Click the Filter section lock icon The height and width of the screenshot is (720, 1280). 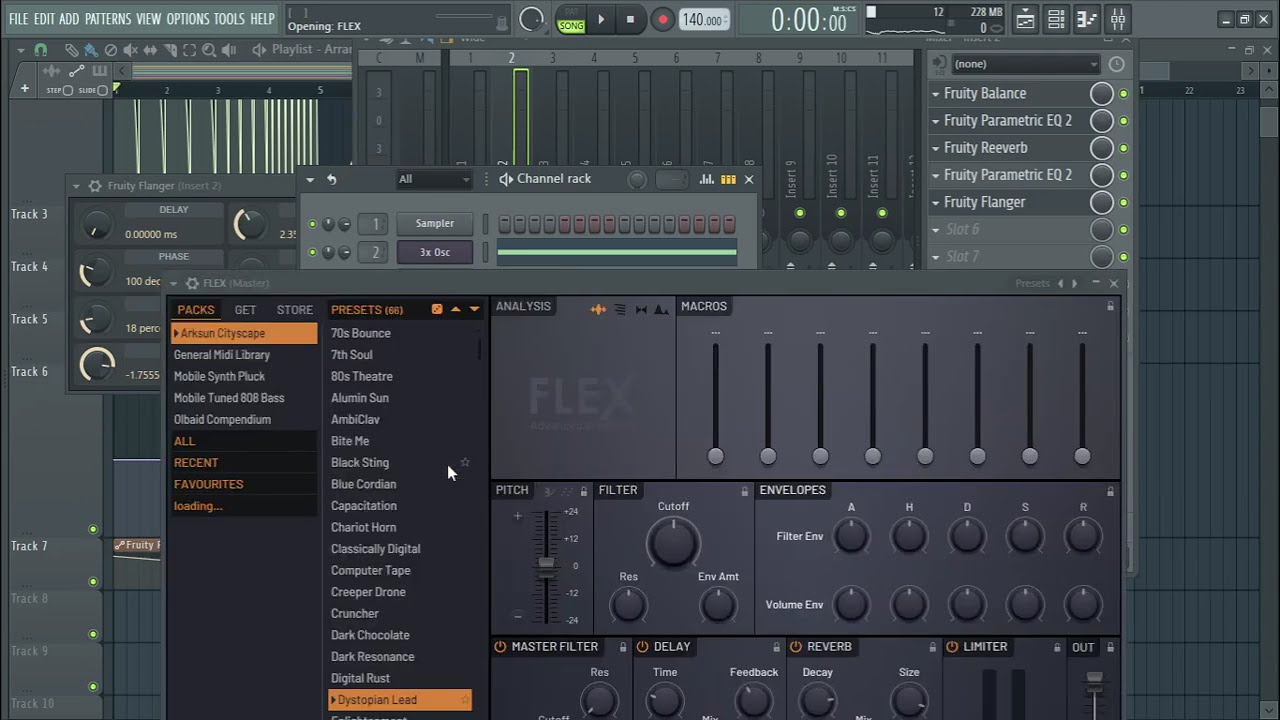point(744,491)
